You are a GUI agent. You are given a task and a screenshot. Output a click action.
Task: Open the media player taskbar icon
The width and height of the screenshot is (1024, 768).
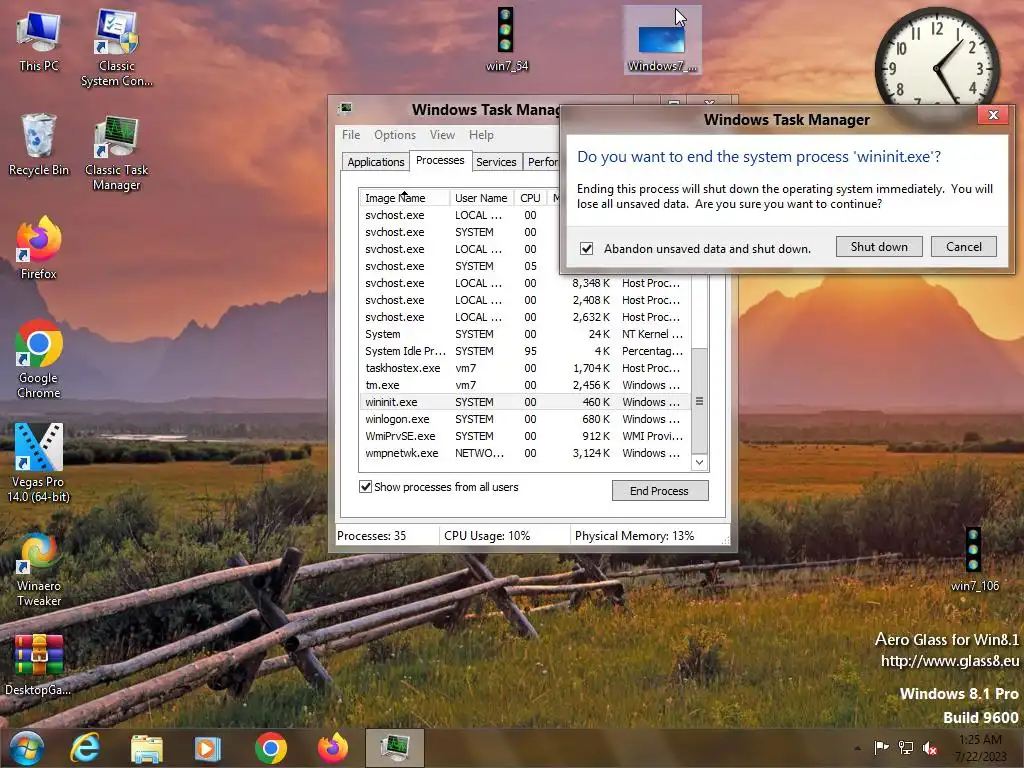208,748
